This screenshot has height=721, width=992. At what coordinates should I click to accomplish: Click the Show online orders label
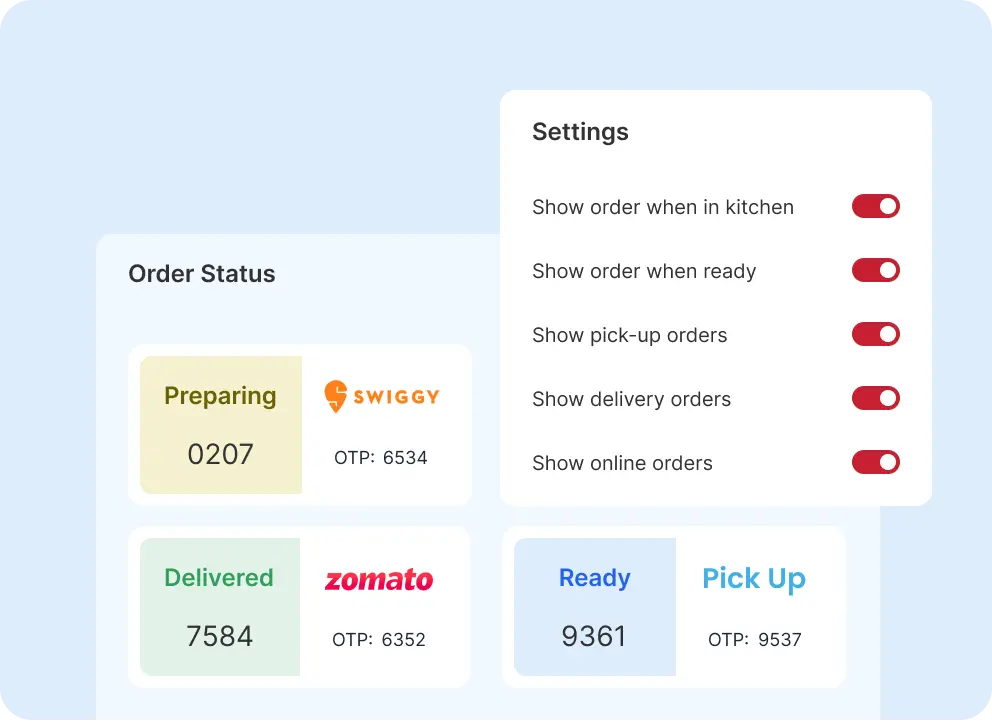[x=622, y=463]
